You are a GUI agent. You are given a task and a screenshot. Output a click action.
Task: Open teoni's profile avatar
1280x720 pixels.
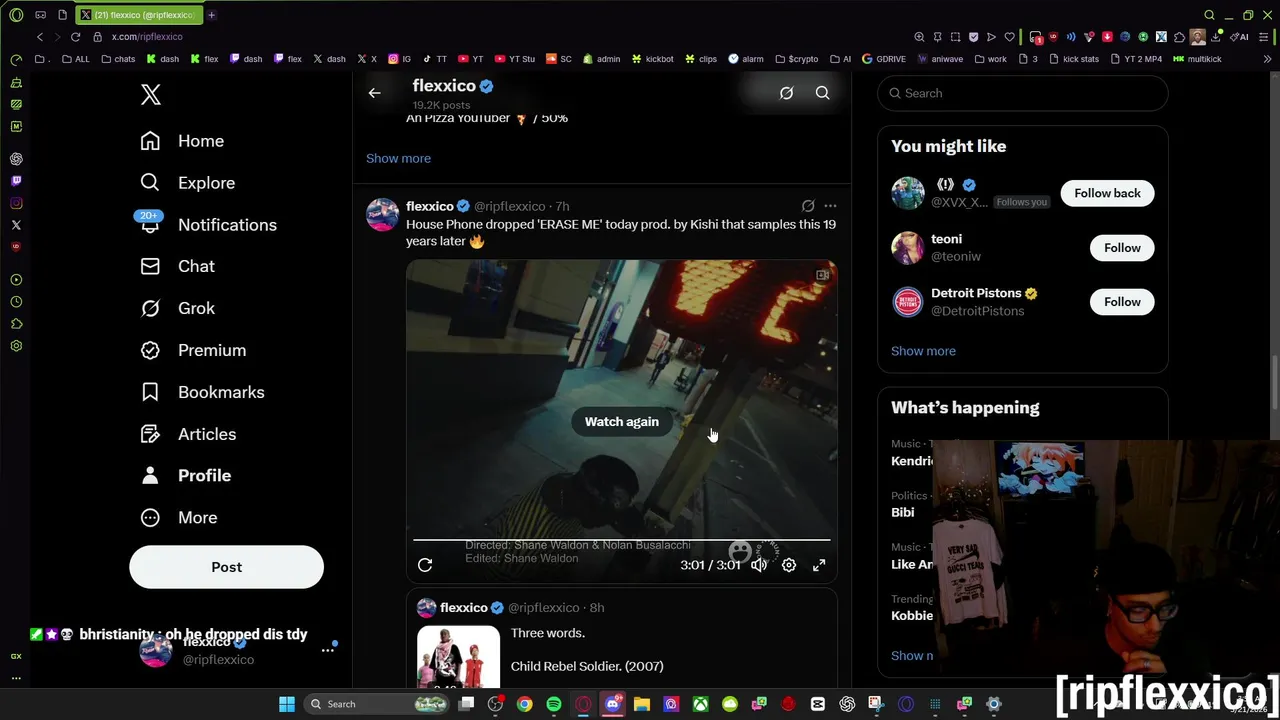908,248
